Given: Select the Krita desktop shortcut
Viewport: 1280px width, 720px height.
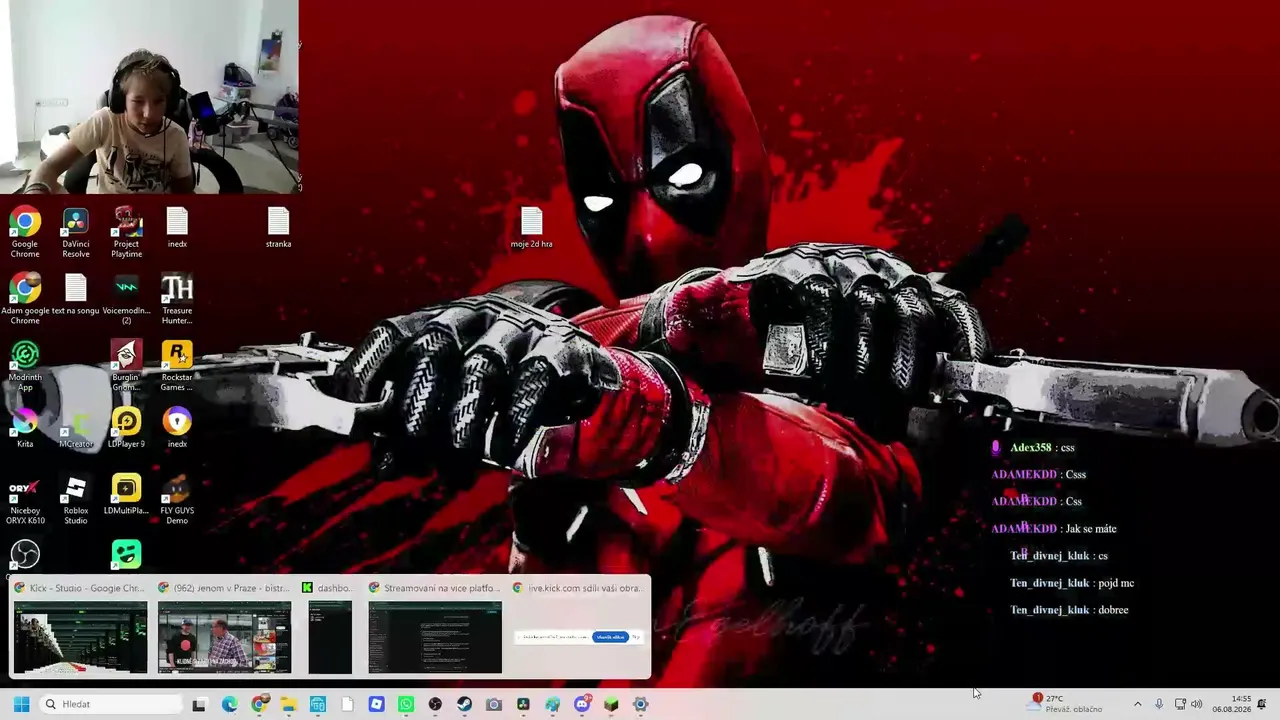Looking at the screenshot, I should pyautogui.click(x=25, y=428).
